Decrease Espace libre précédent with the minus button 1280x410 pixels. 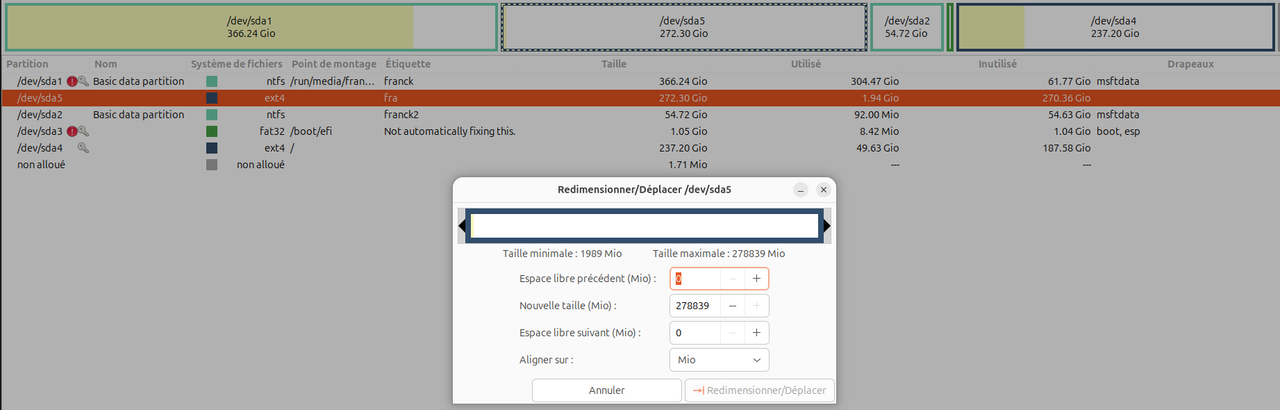pos(733,279)
